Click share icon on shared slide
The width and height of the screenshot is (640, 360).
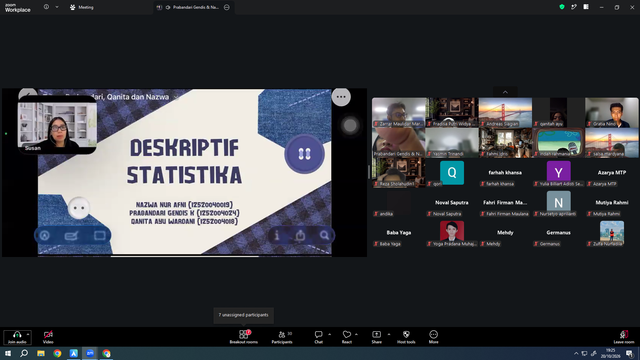pos(300,236)
